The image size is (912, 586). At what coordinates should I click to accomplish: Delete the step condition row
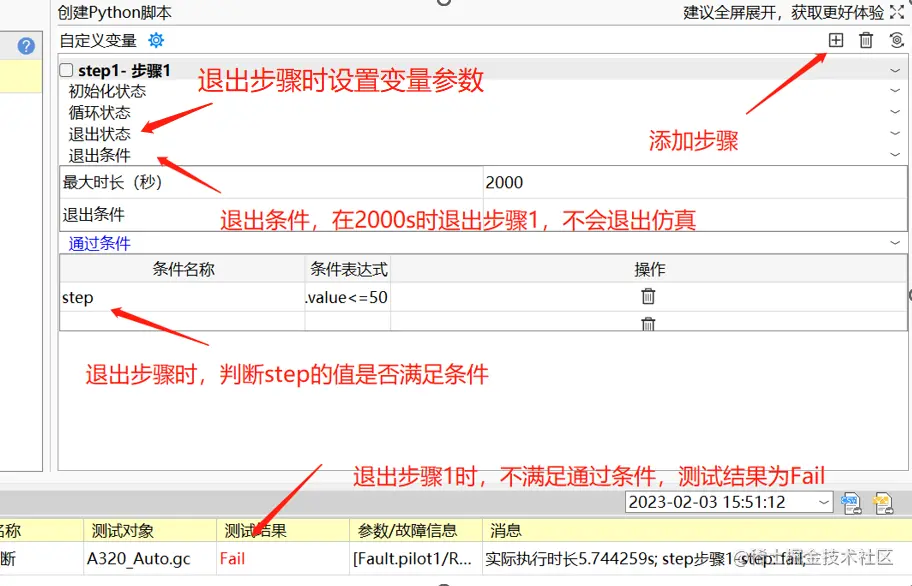648,296
